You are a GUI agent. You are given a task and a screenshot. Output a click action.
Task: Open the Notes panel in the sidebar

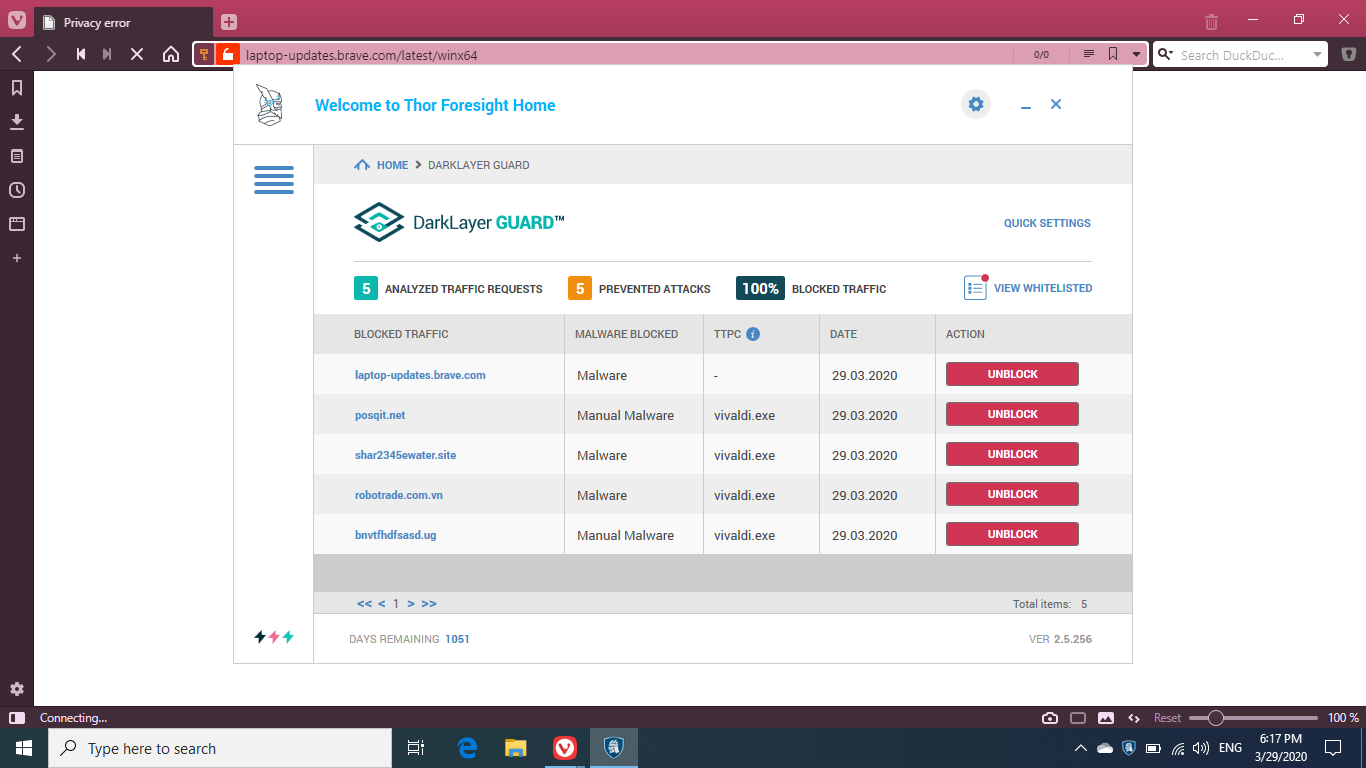[x=17, y=156]
